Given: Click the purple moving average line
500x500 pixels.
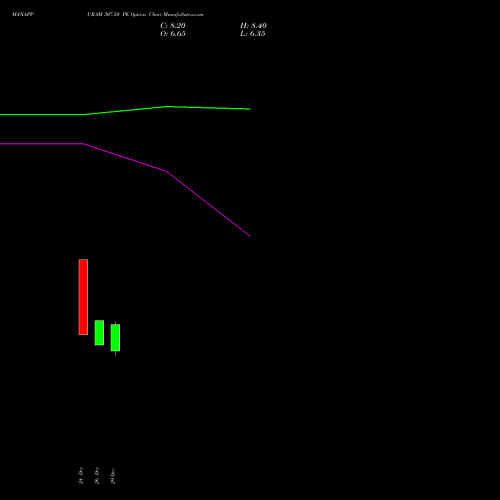Looking at the screenshot, I should 125,157.
